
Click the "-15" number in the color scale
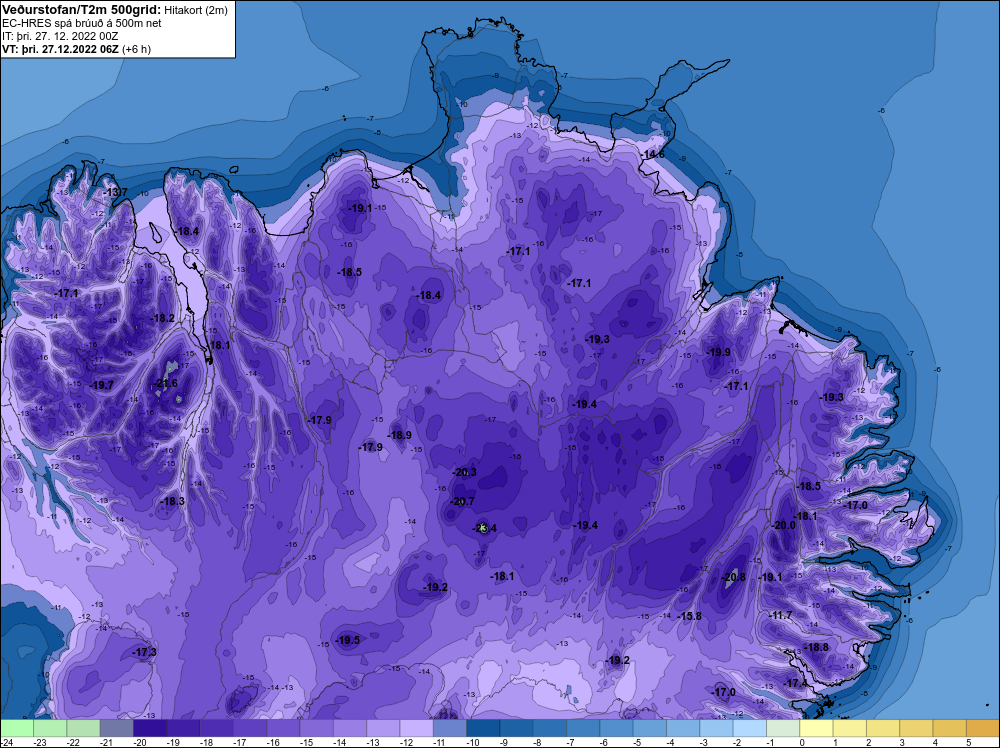click(307, 742)
